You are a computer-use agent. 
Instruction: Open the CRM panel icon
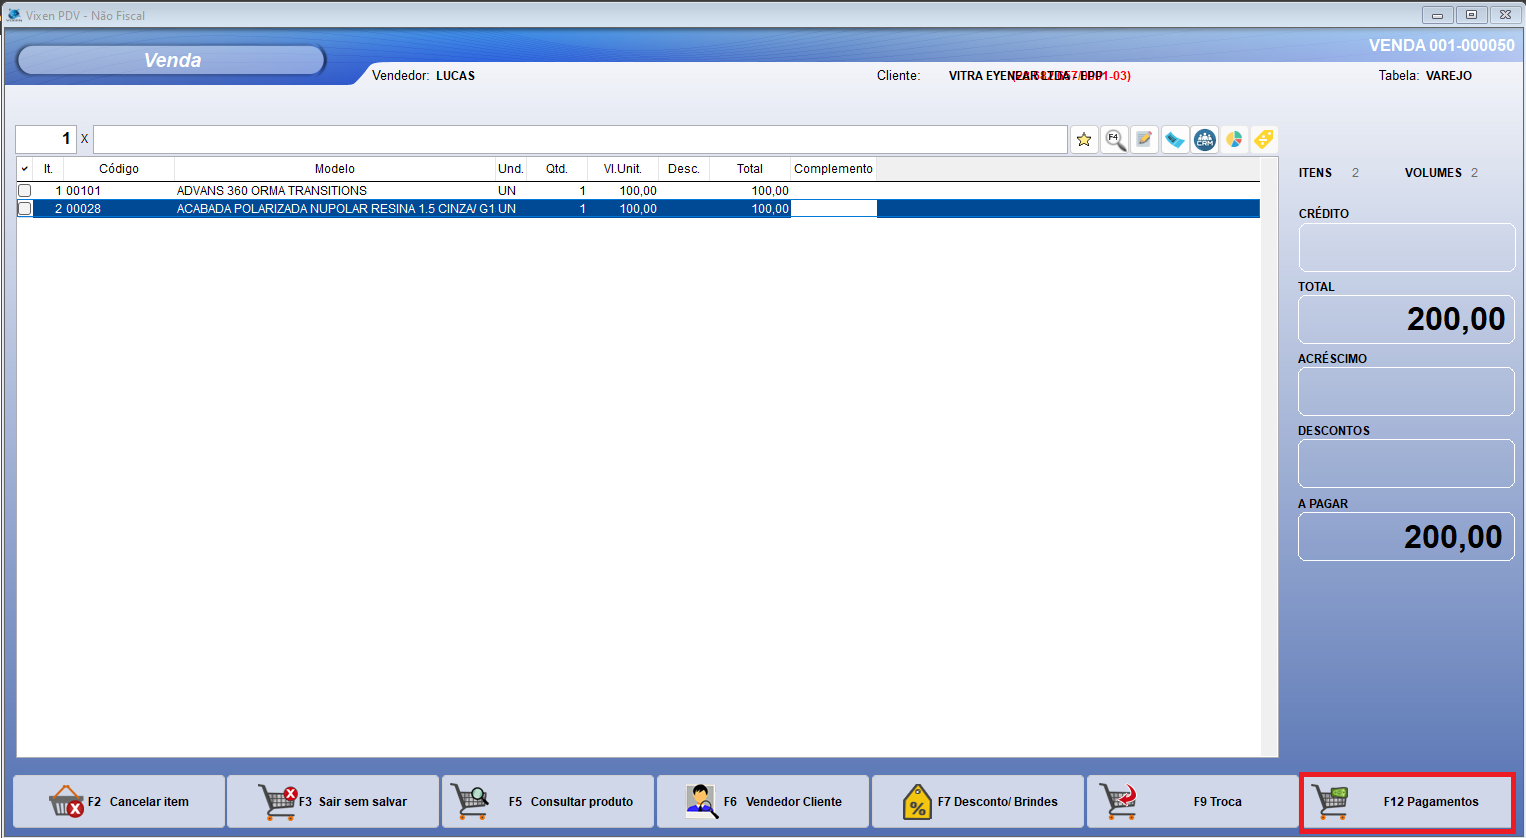[1204, 139]
